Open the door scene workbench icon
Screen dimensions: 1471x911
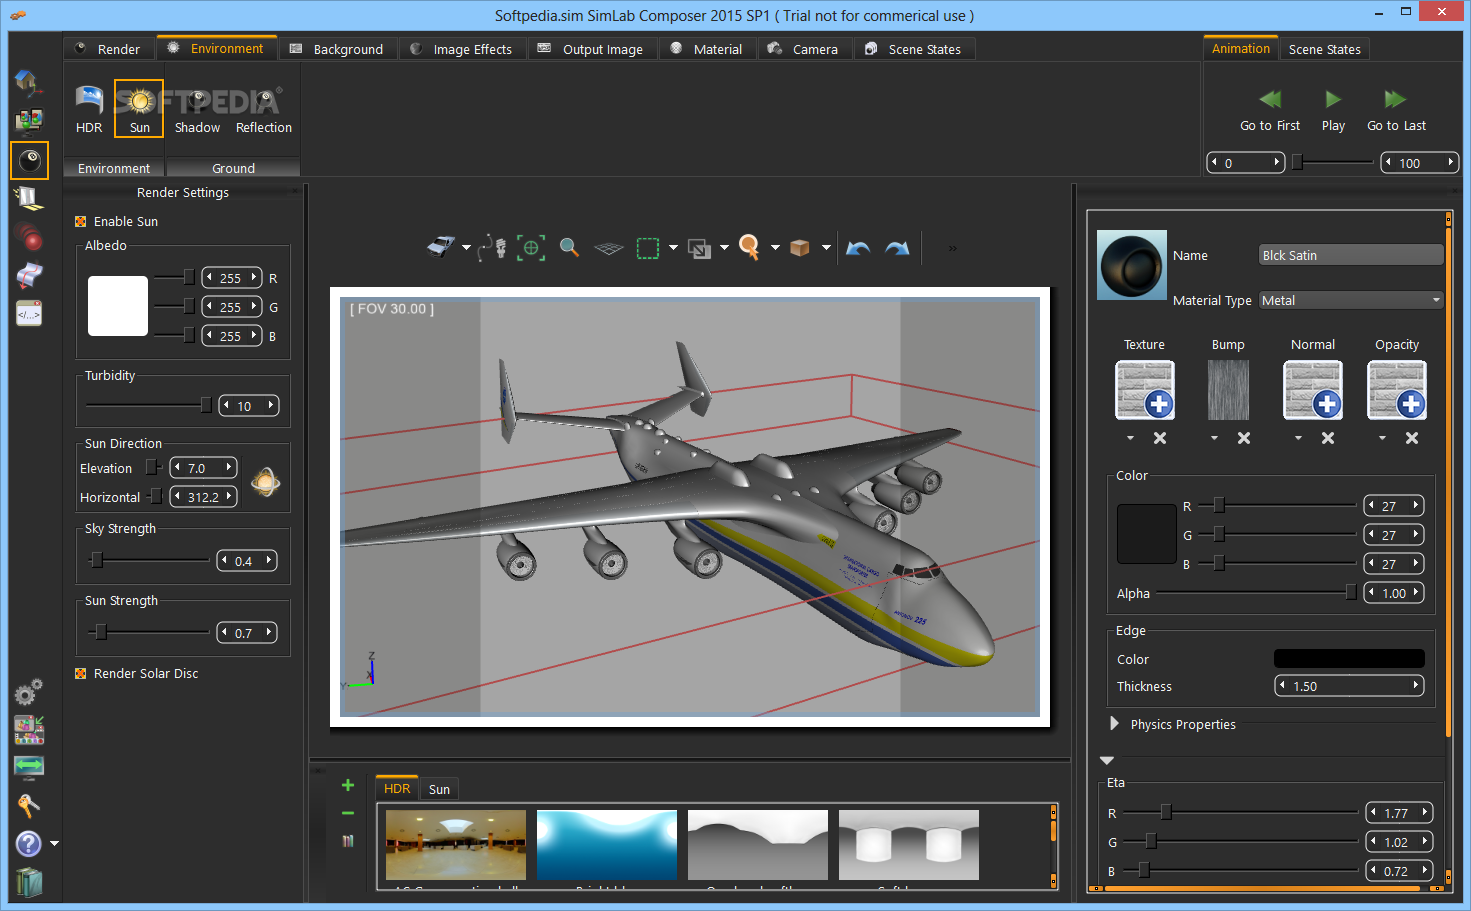[x=29, y=198]
